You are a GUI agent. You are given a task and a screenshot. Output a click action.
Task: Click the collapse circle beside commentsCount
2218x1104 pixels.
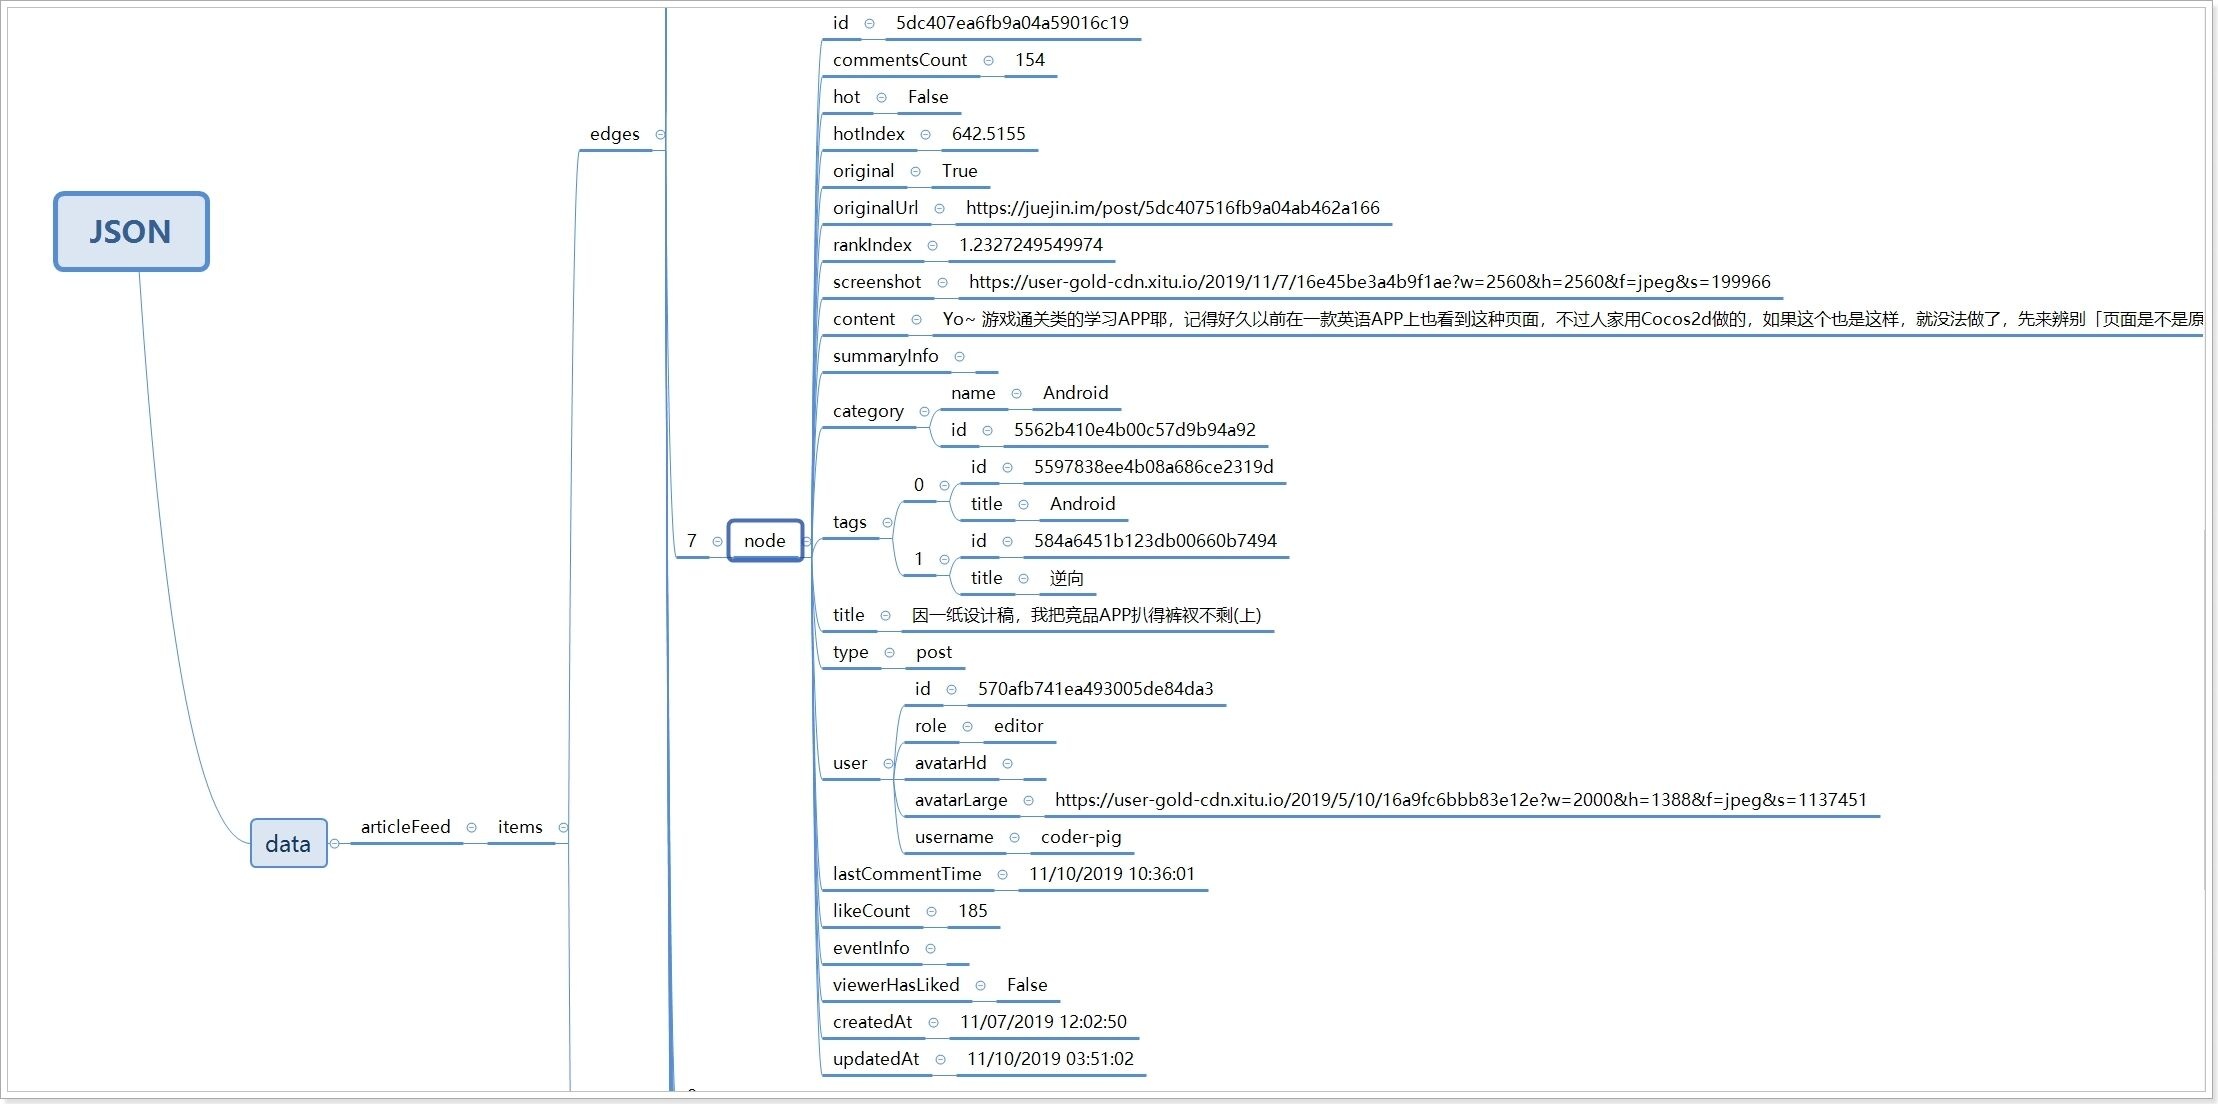tap(988, 61)
